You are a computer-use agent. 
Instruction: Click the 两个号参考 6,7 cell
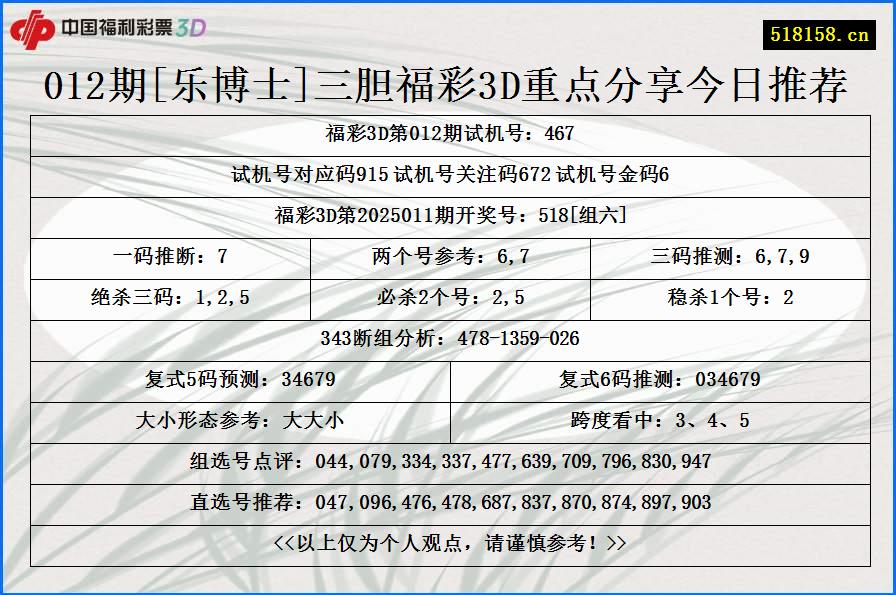point(448,254)
